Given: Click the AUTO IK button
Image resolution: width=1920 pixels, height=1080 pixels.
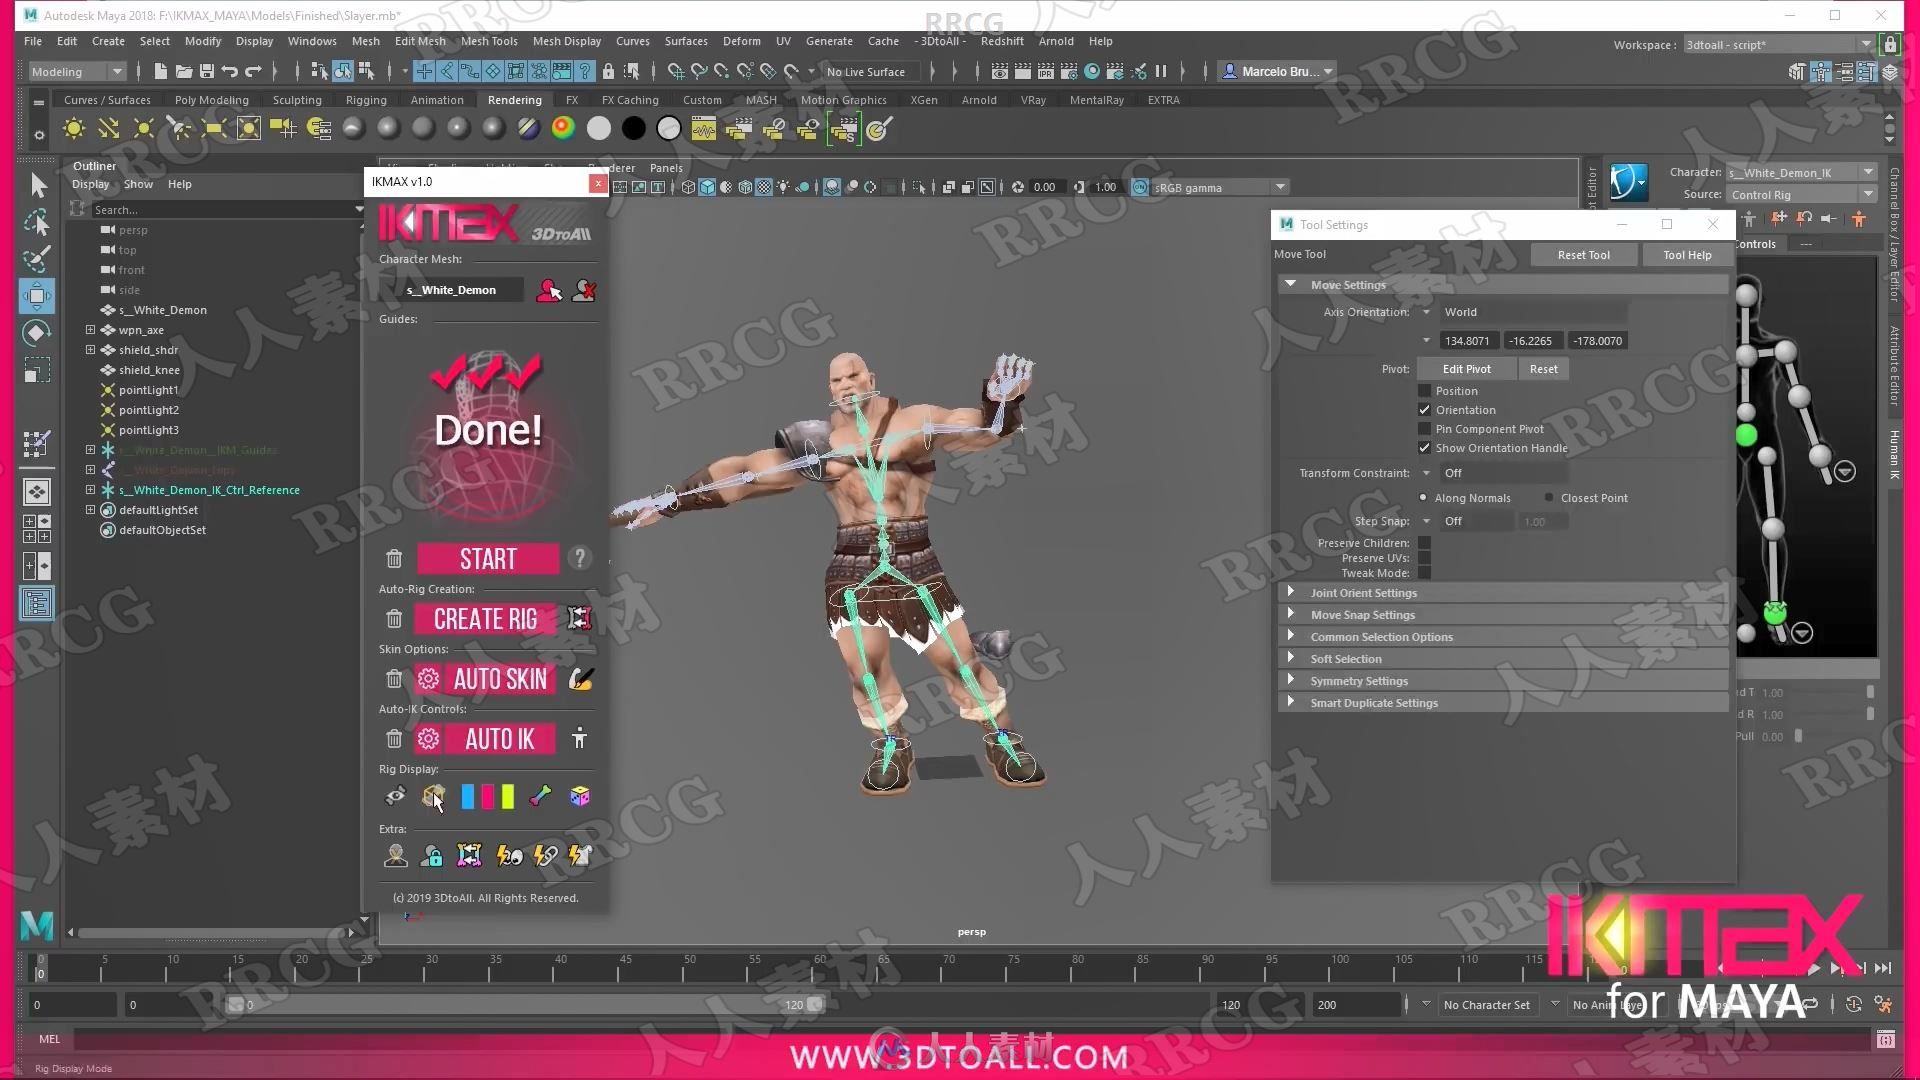Looking at the screenshot, I should pos(500,739).
